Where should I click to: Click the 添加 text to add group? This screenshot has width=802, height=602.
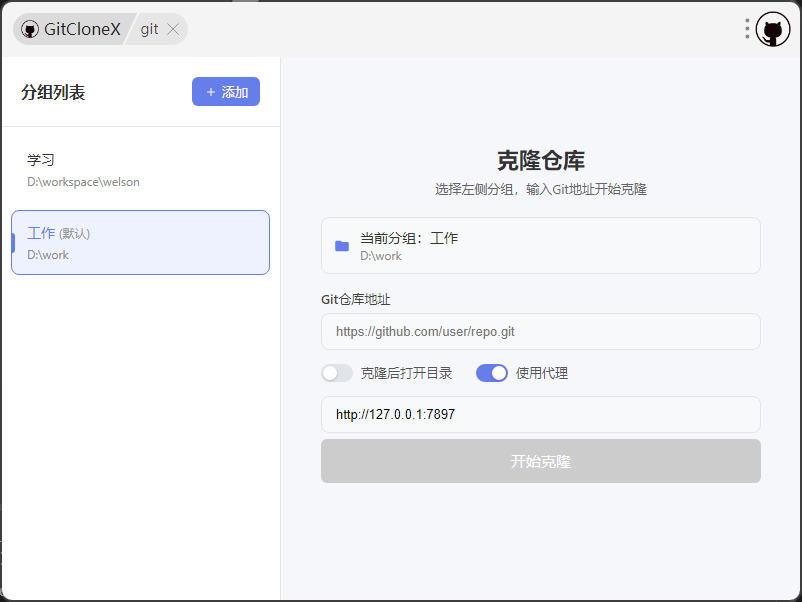pos(235,92)
